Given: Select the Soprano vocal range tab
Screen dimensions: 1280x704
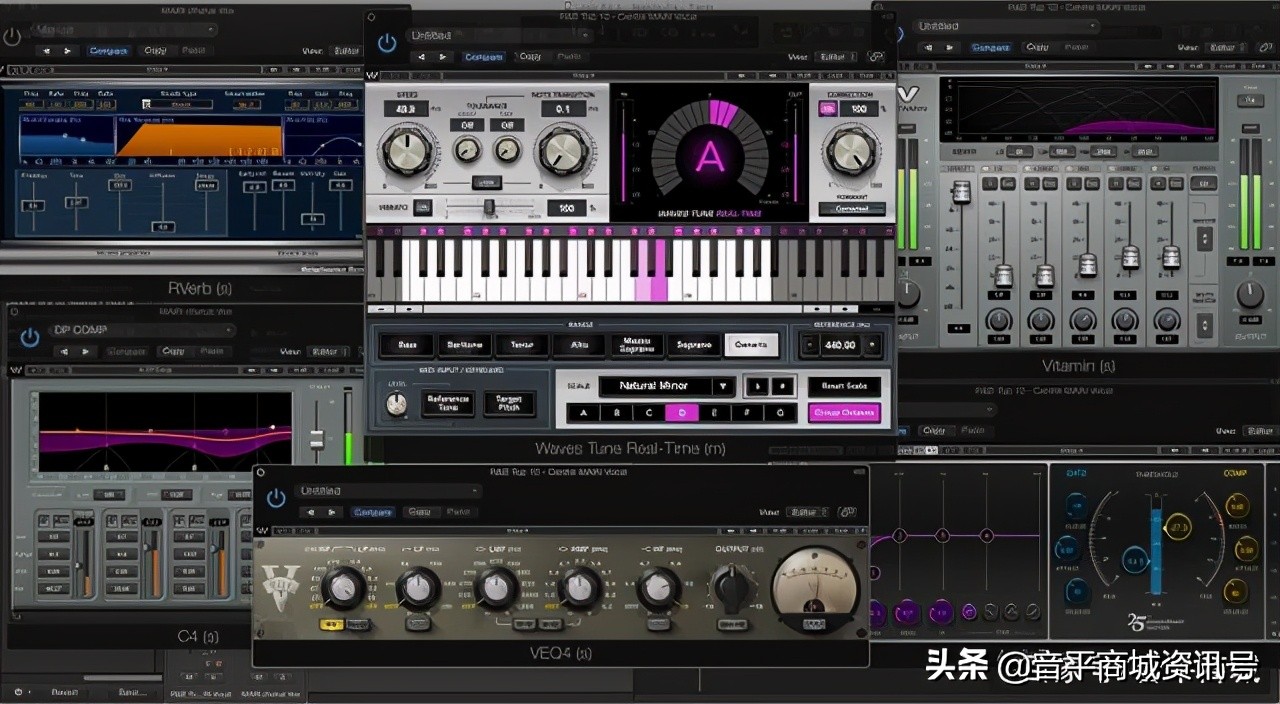Looking at the screenshot, I should 694,345.
